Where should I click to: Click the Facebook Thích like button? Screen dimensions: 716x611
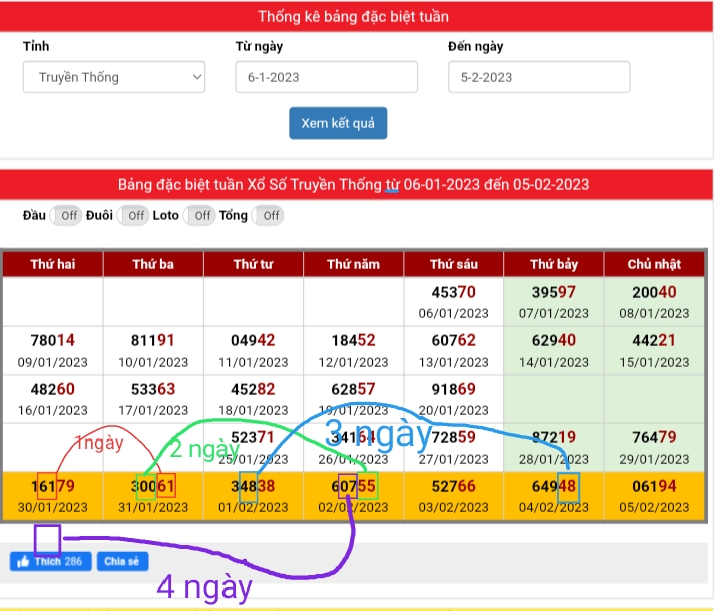pos(50,561)
